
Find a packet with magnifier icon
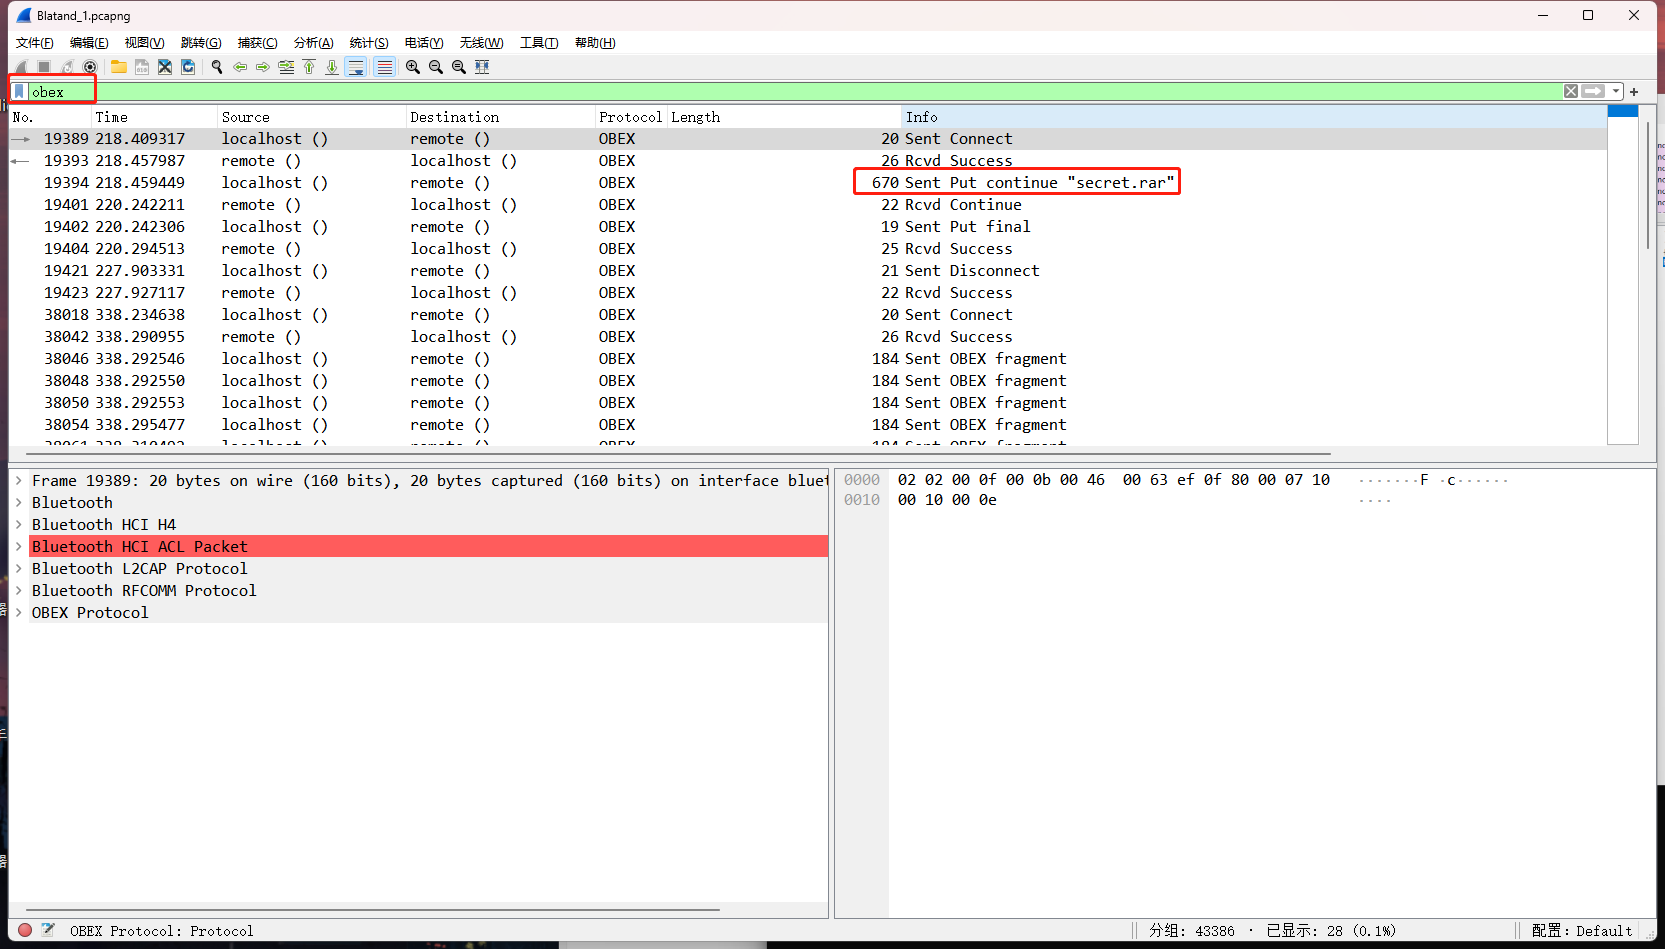click(217, 67)
